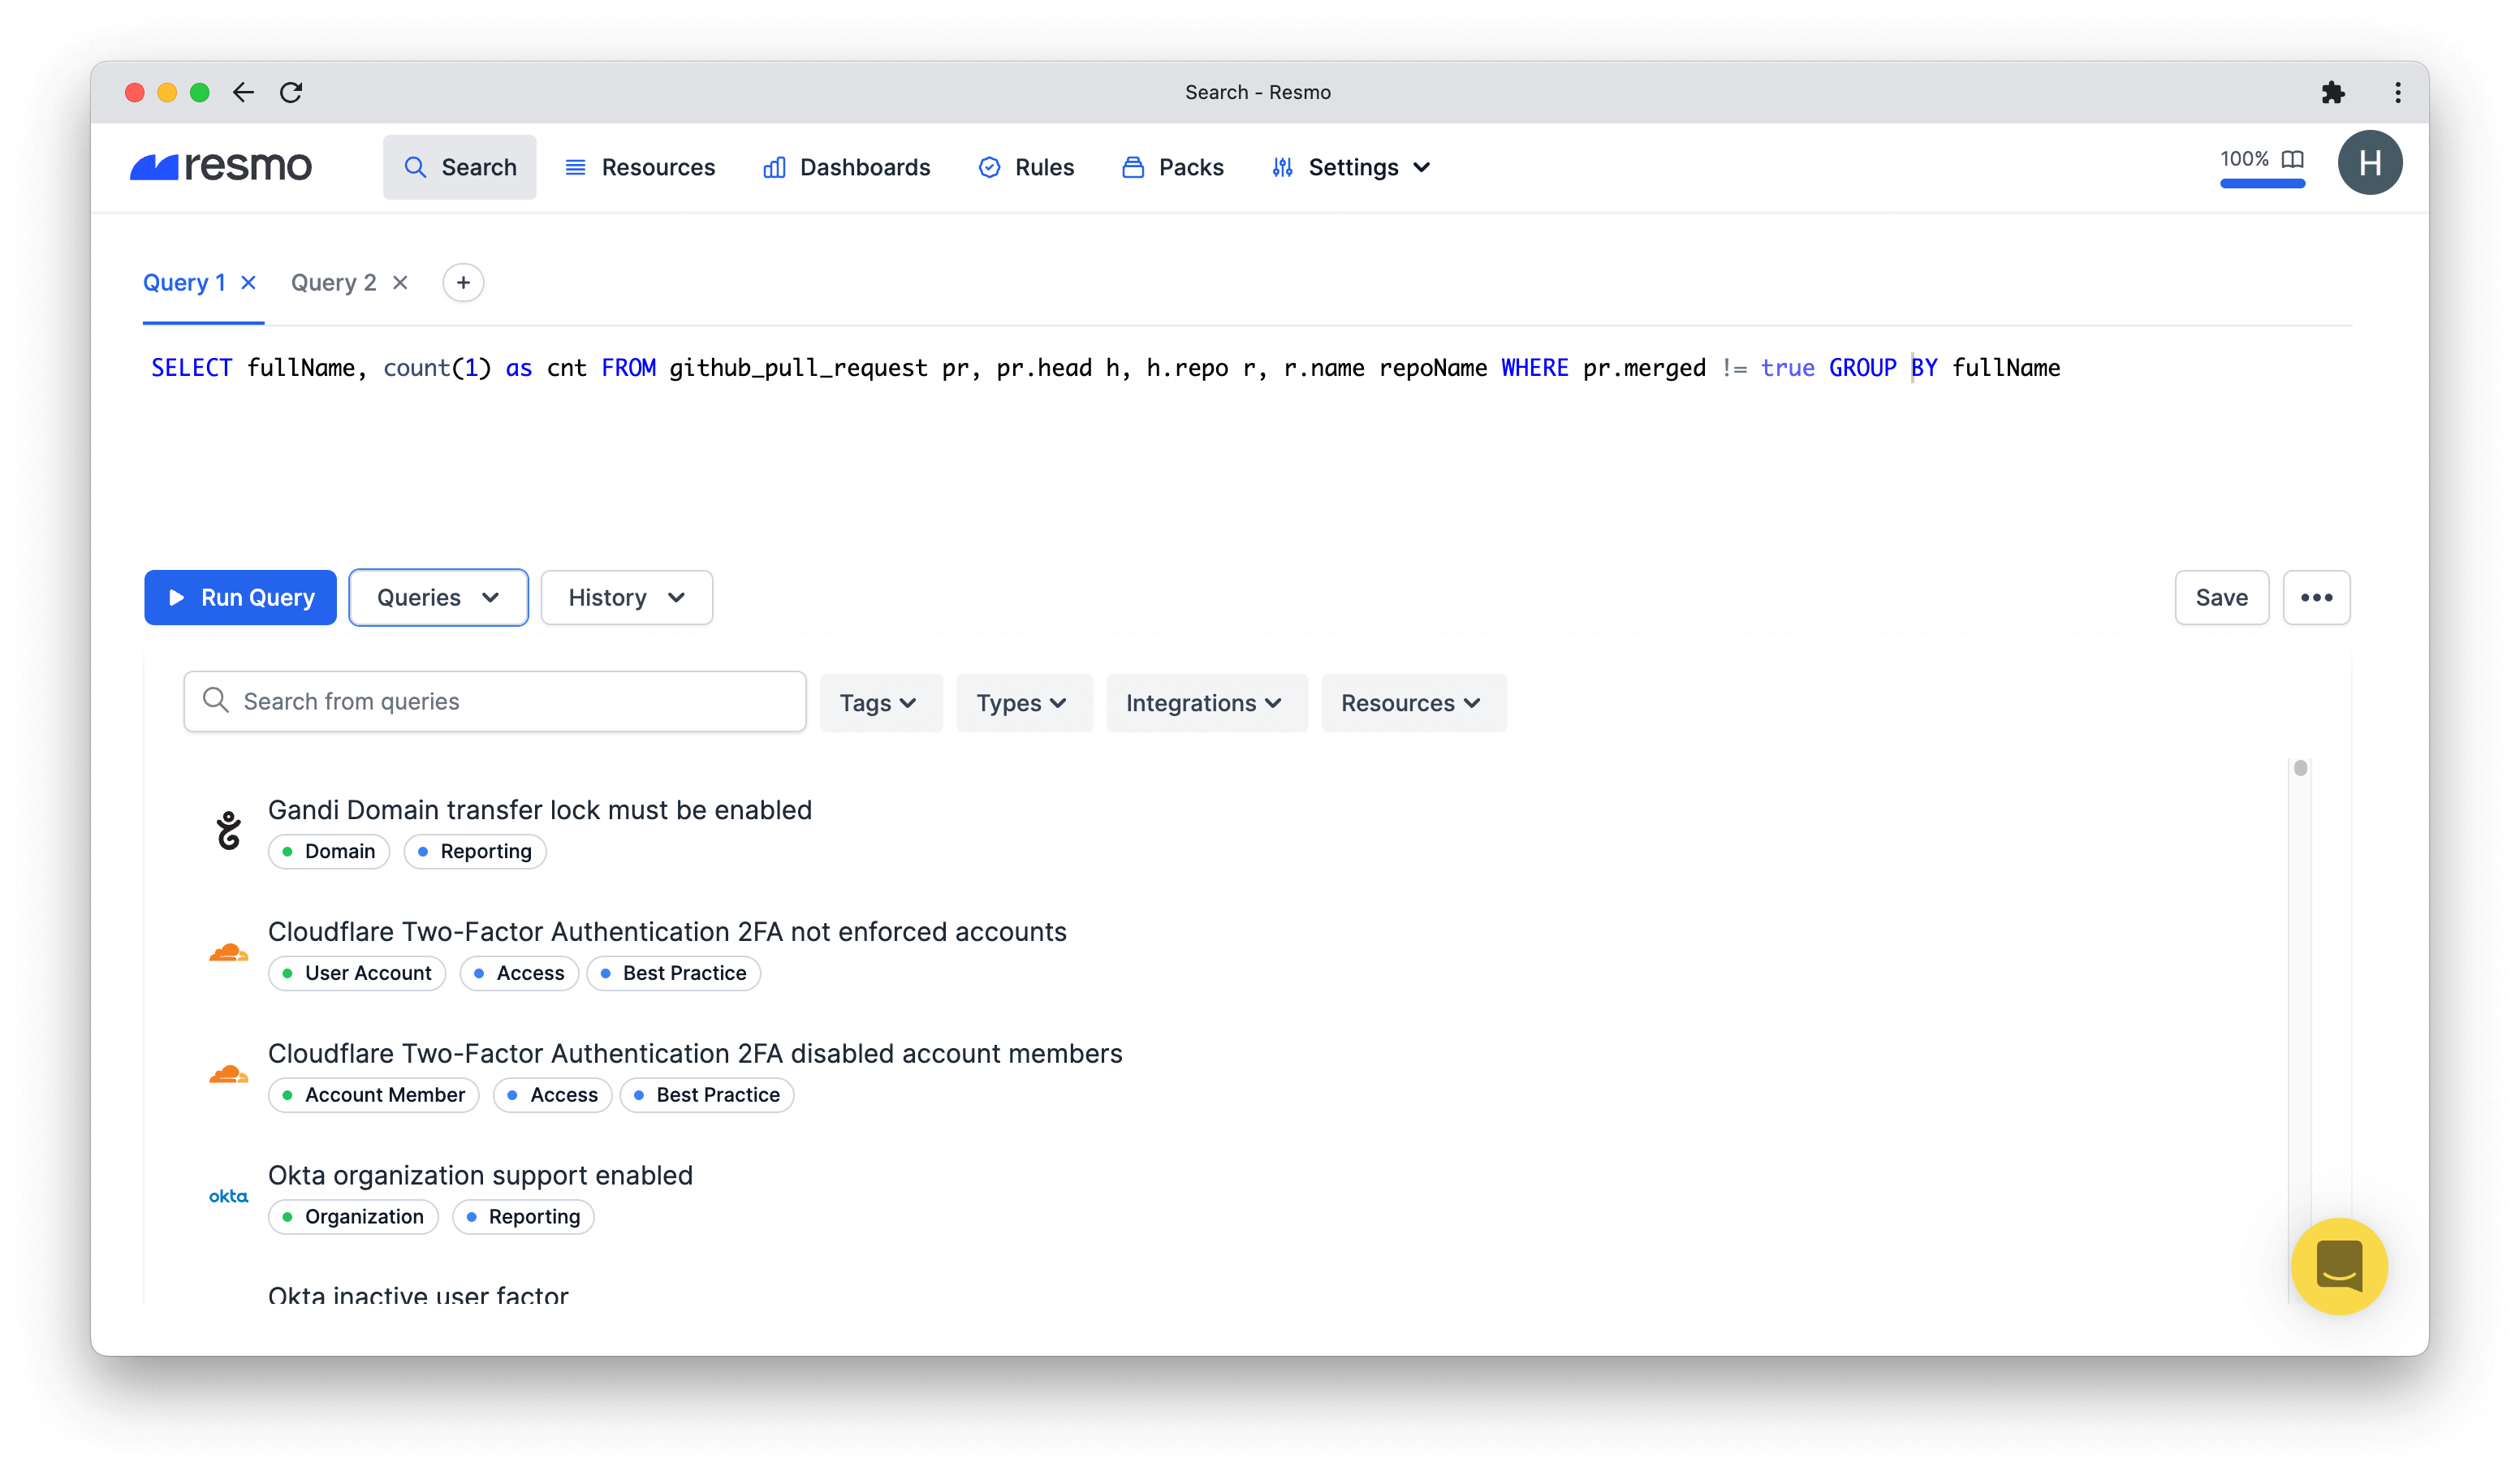Open the History dropdown

[x=627, y=598]
